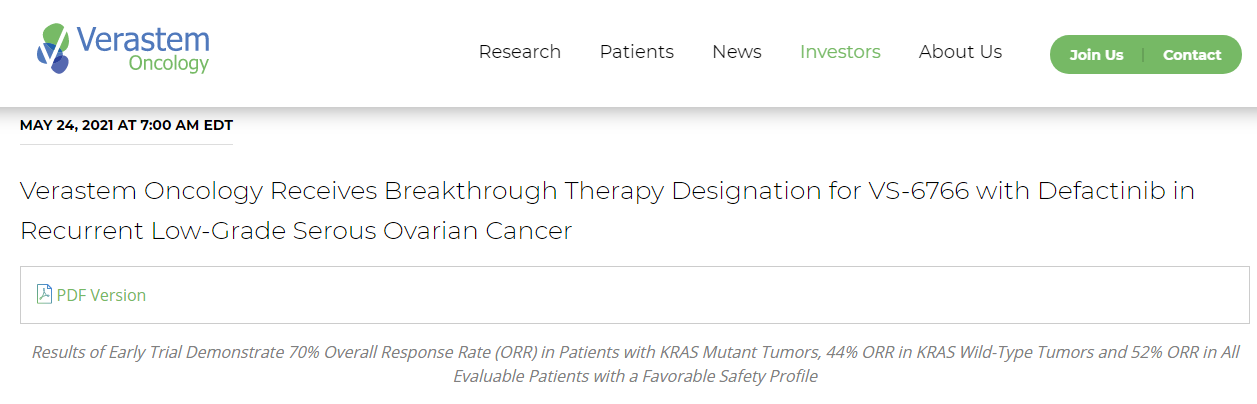Click the Contact button

(1192, 55)
